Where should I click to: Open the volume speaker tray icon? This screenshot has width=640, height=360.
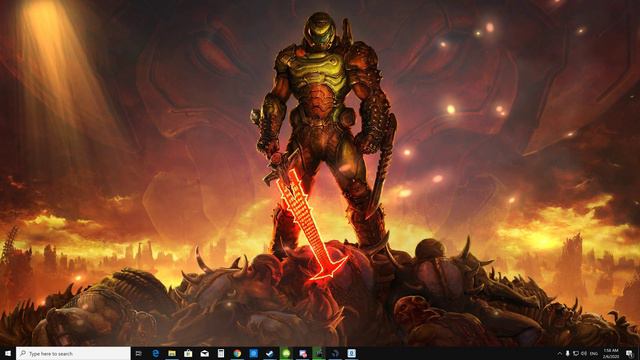[x=584, y=353]
